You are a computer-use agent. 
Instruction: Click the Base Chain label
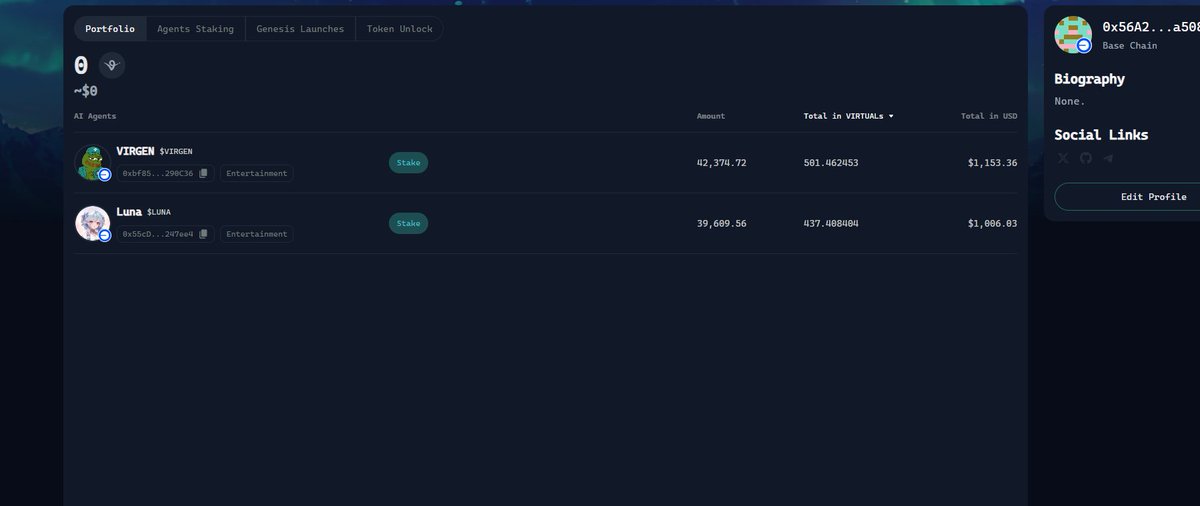click(1130, 46)
